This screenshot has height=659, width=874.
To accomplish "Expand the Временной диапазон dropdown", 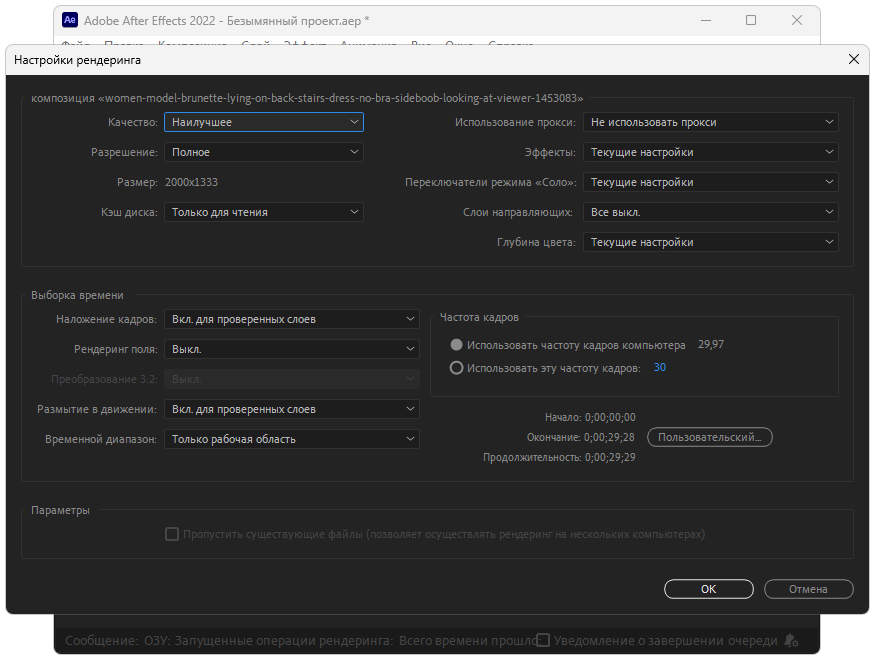I will [x=292, y=439].
